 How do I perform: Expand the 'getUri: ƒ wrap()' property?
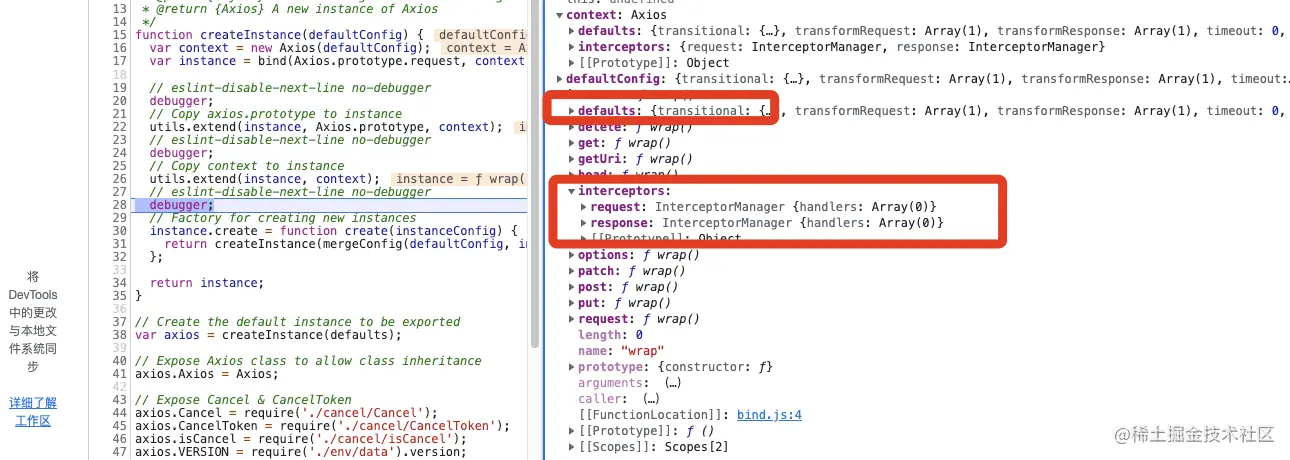point(572,159)
